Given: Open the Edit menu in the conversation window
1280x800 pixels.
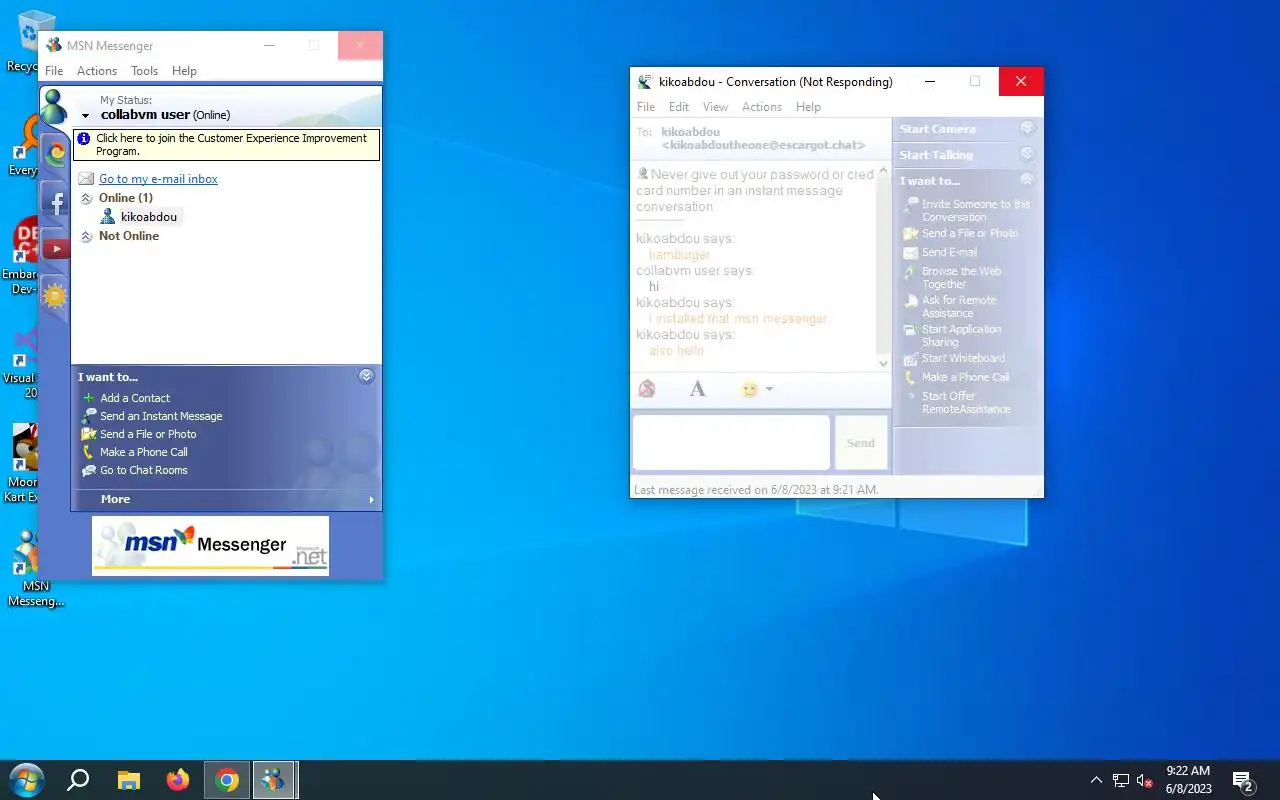Looking at the screenshot, I should (x=679, y=107).
